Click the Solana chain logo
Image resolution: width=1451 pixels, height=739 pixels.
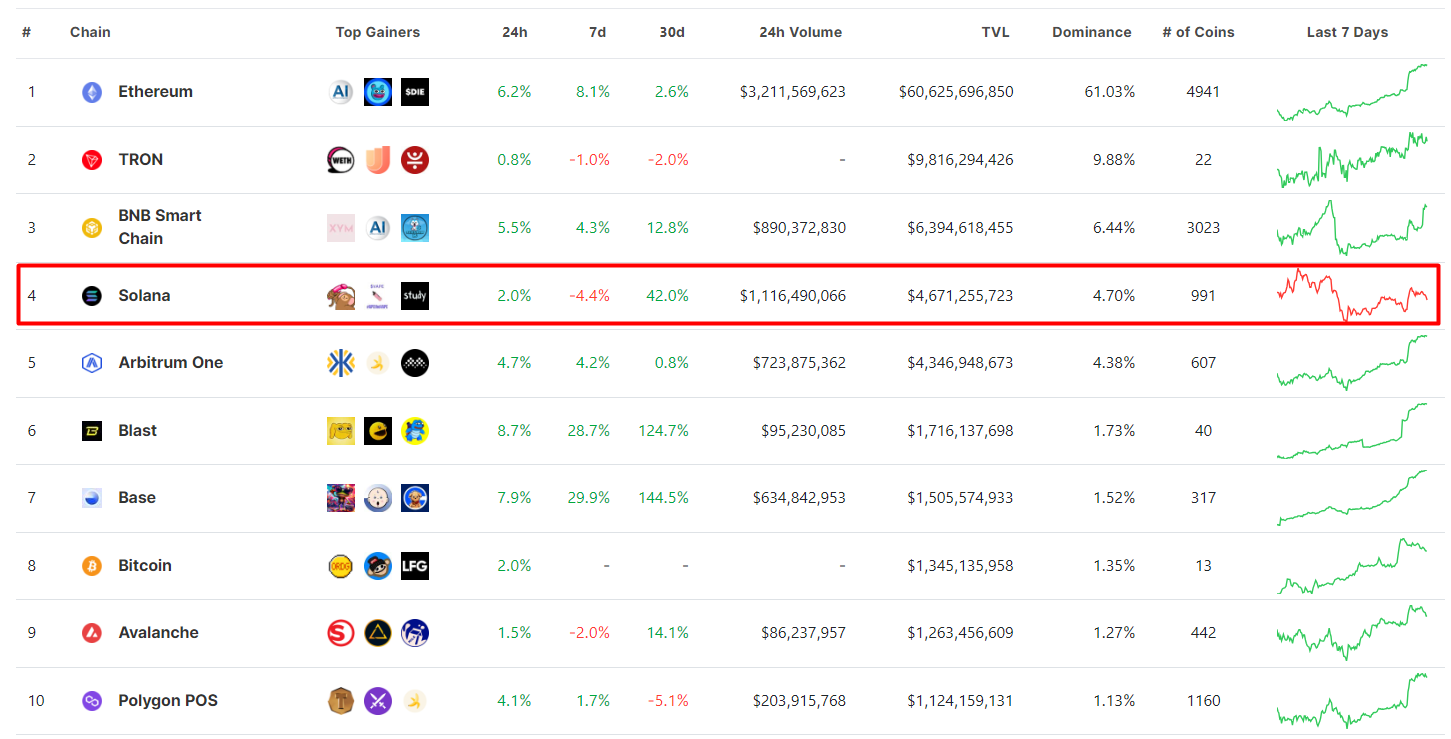click(92, 296)
